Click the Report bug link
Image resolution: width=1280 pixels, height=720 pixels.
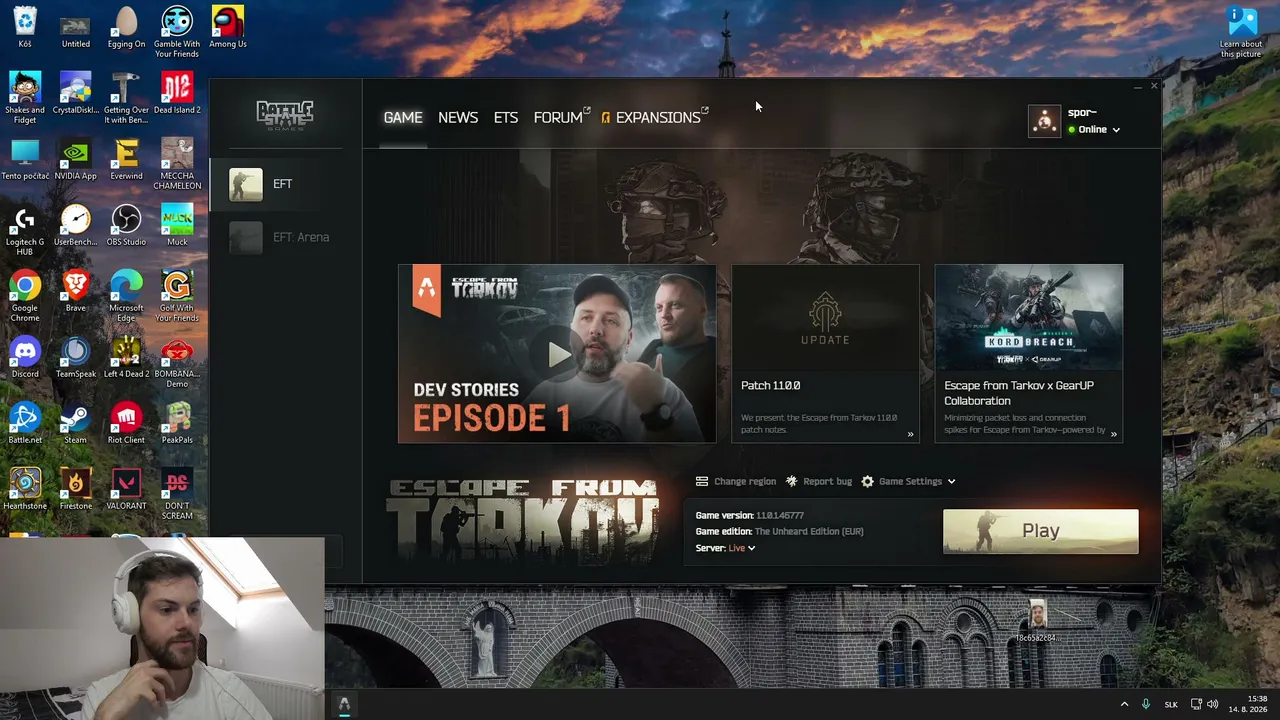coord(819,482)
